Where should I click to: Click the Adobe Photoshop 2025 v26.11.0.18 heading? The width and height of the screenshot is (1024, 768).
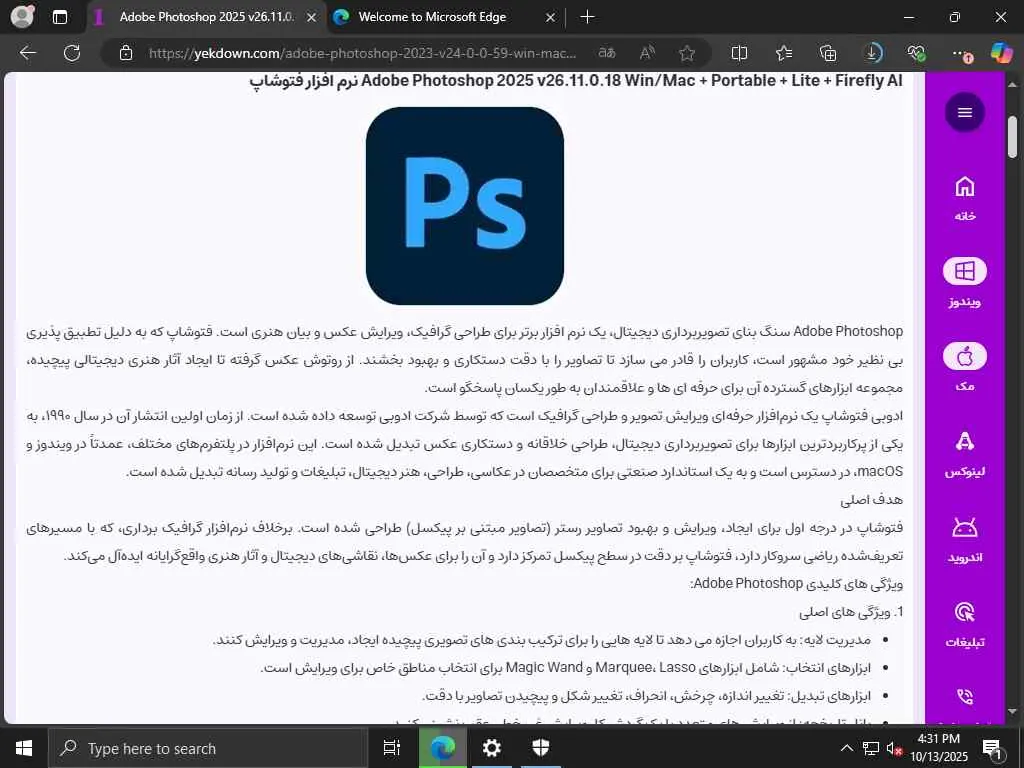(x=576, y=82)
